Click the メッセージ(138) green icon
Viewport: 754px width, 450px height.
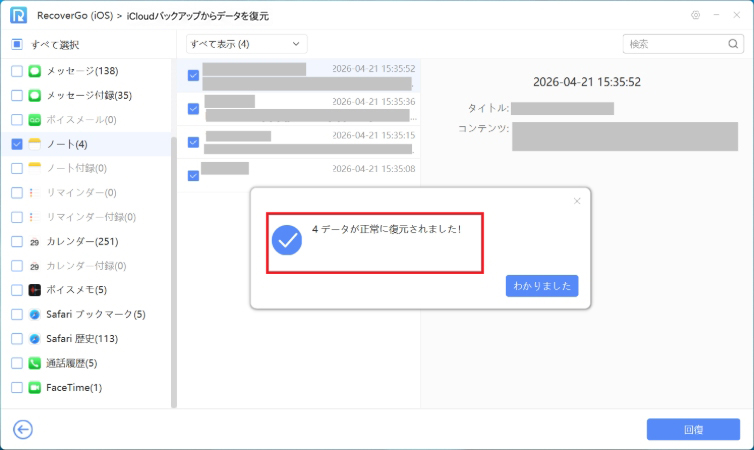point(35,71)
